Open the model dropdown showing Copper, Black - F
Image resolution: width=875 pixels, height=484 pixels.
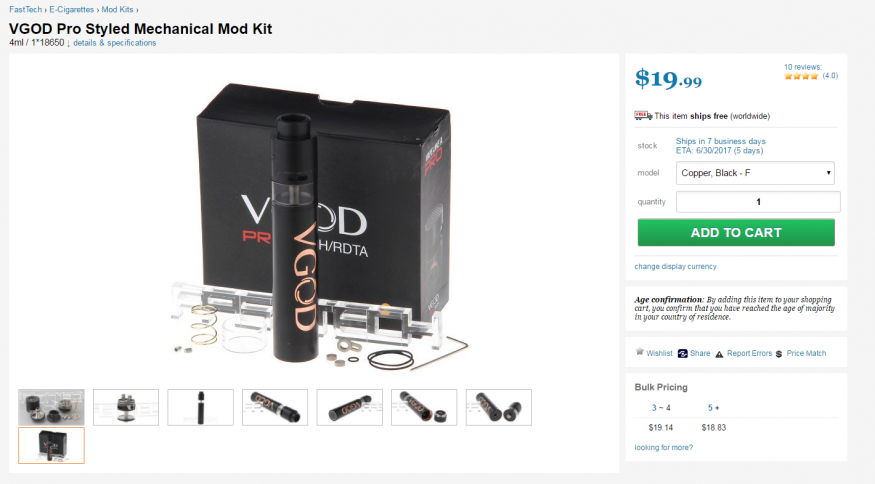pyautogui.click(x=755, y=173)
